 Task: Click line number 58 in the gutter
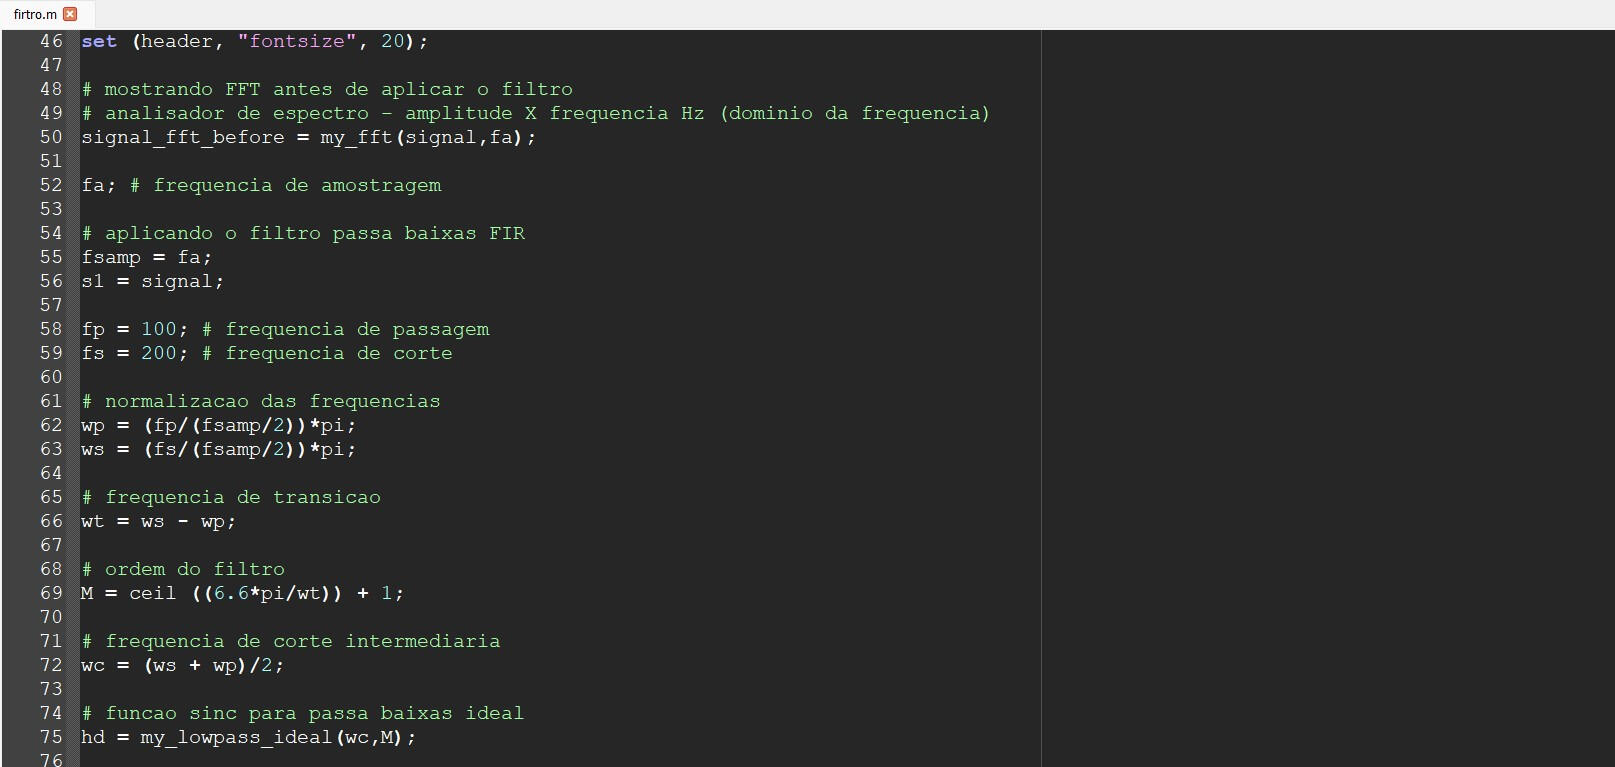51,329
